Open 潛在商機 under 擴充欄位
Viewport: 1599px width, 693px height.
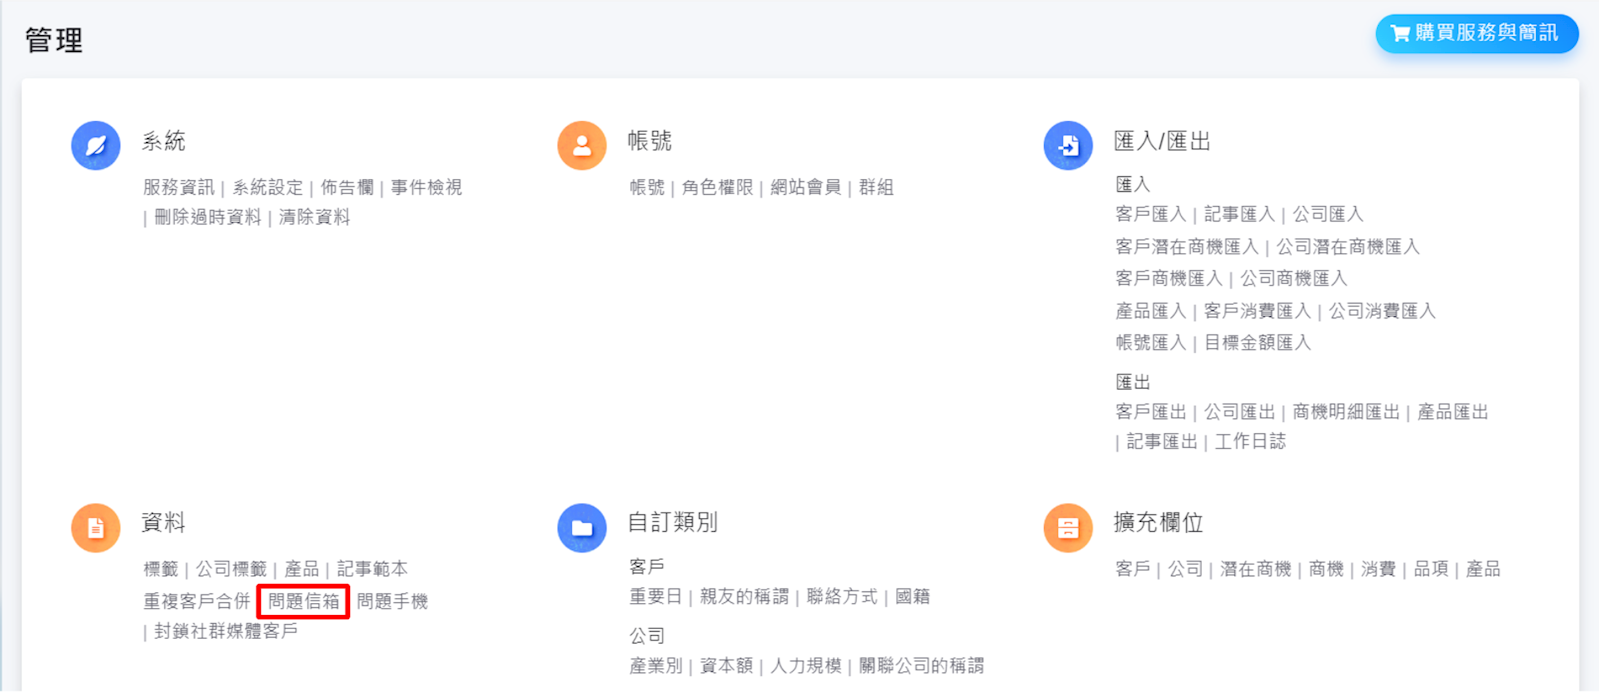click(1255, 569)
